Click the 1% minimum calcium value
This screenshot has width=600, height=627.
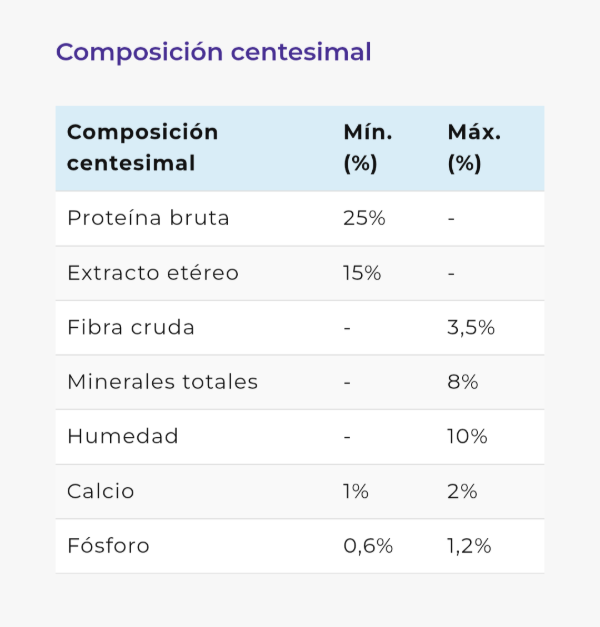coord(356,491)
